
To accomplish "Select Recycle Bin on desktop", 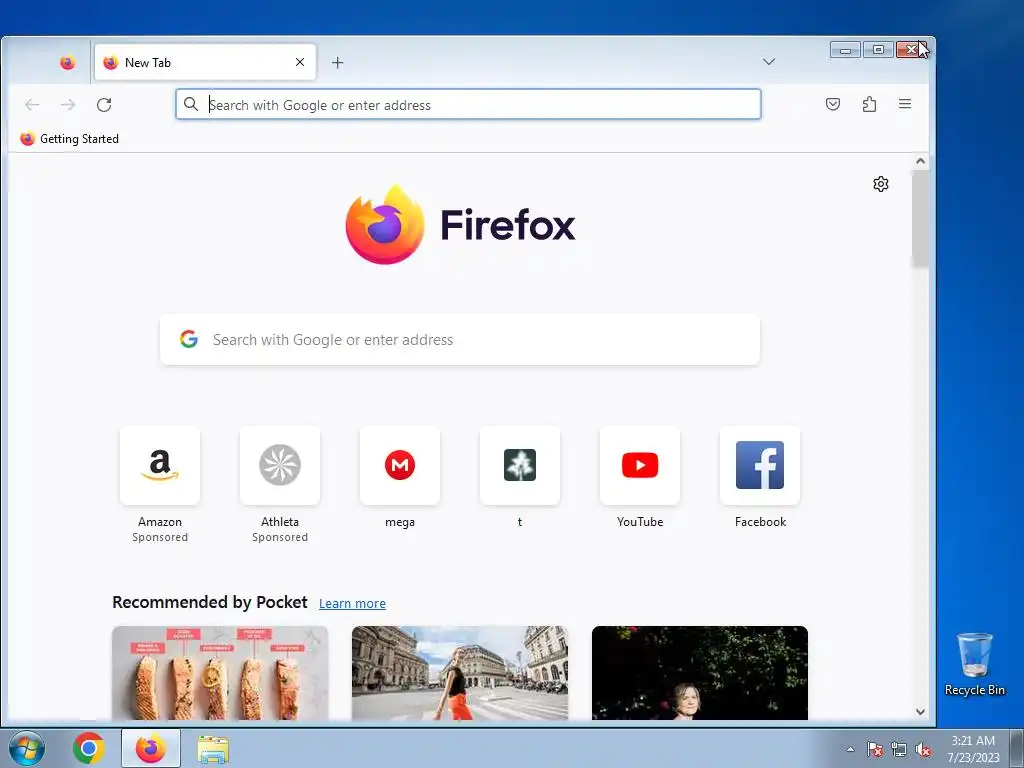I will [974, 664].
